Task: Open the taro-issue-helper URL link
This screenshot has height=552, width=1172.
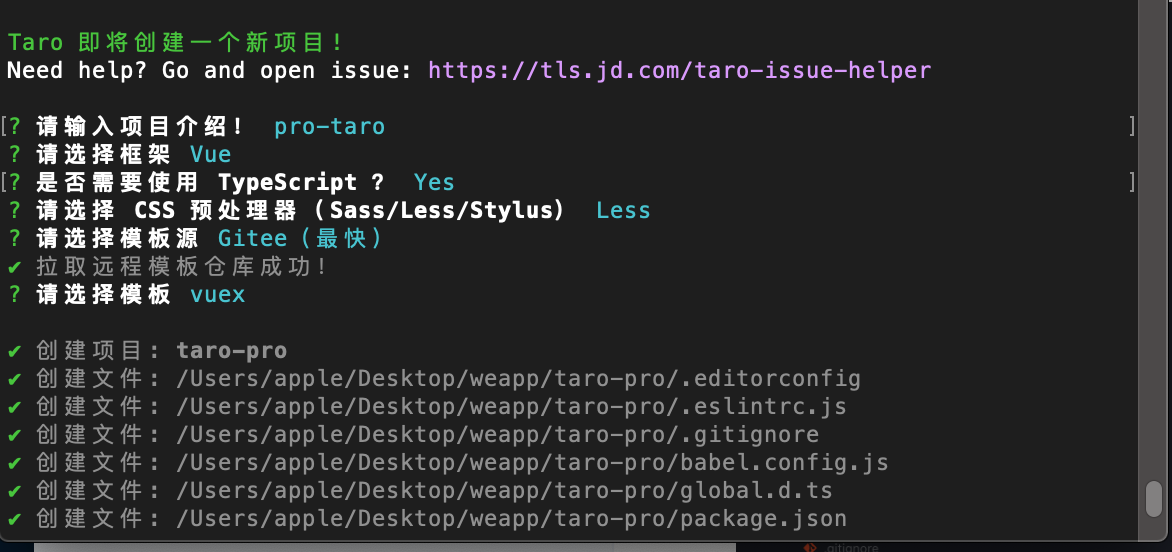Action: click(679, 71)
